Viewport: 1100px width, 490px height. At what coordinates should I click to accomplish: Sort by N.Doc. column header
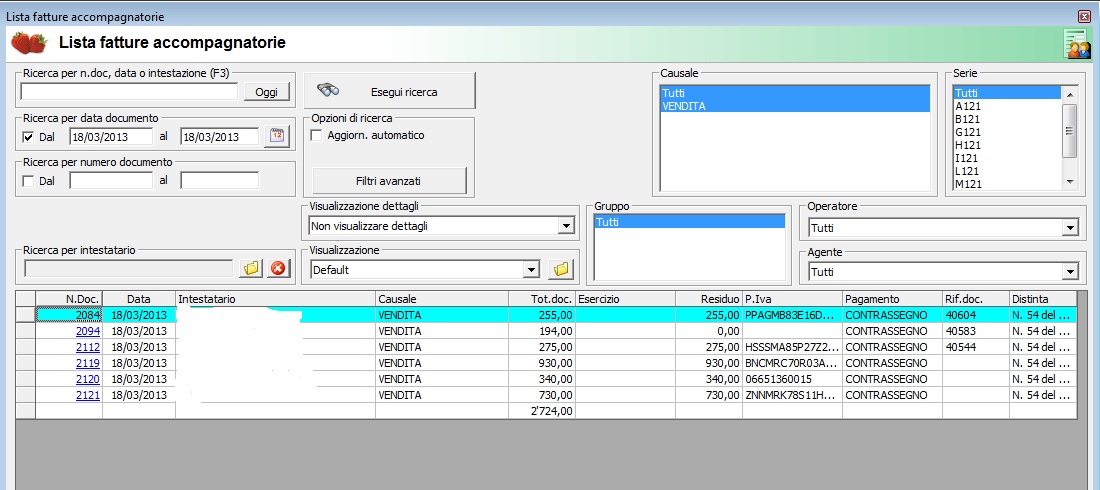pos(69,299)
